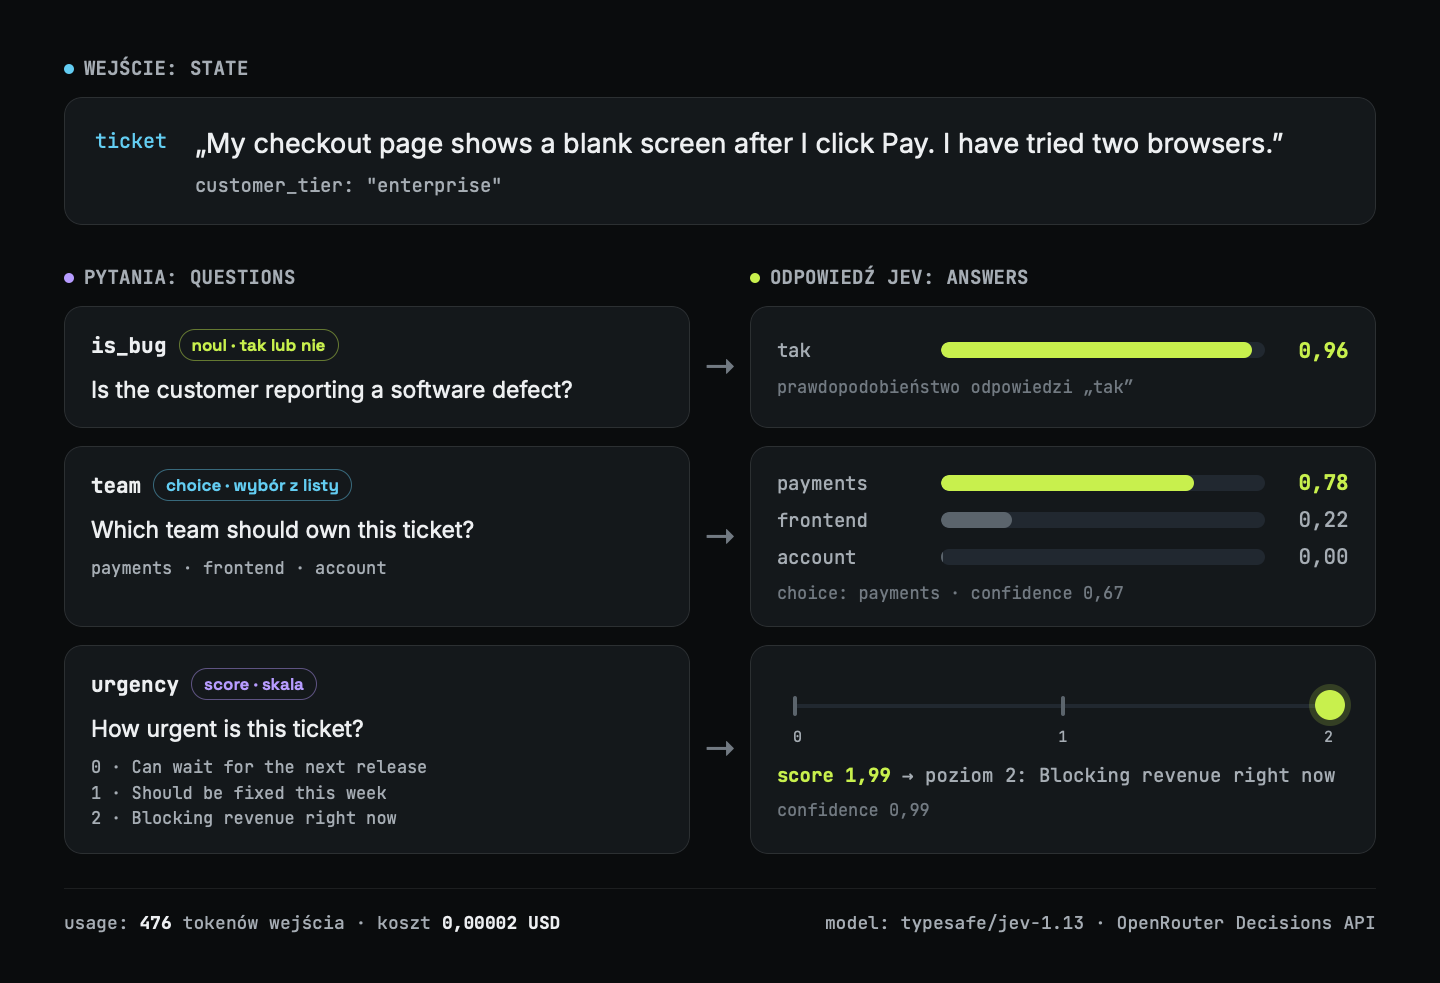This screenshot has width=1440, height=983.
Task: Click the payments probability bar
Action: 1102,483
